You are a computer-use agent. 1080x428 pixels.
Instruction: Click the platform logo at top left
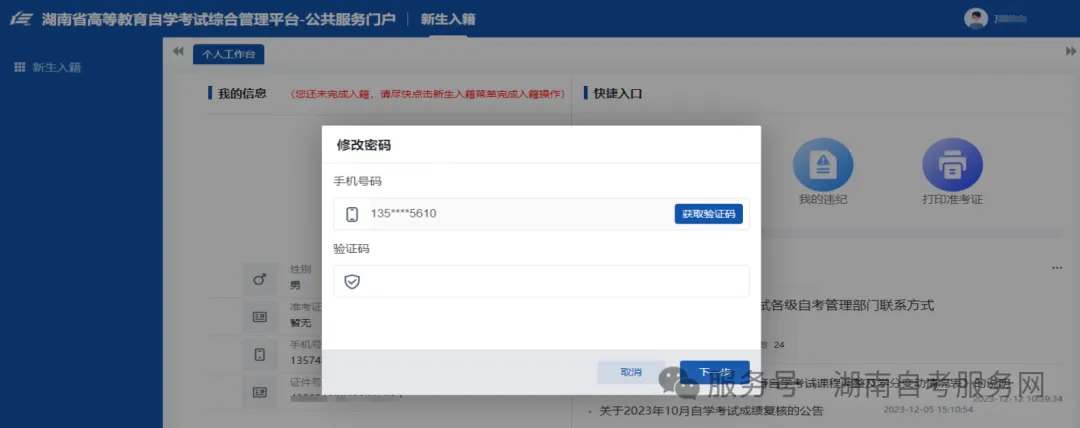(20, 19)
